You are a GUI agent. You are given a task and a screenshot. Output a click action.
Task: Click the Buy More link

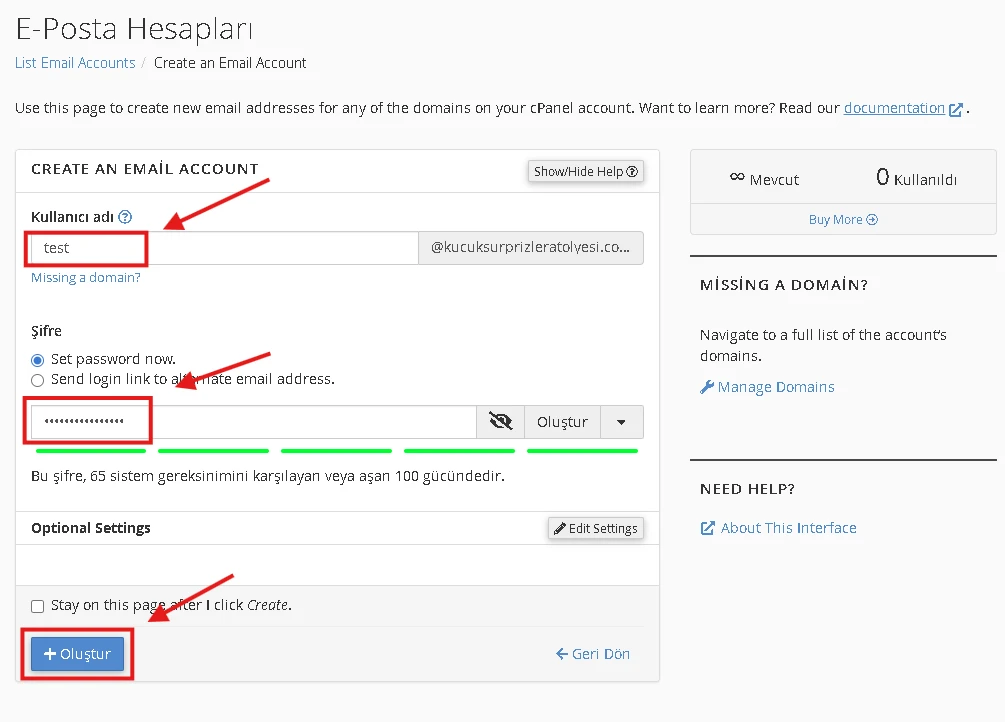coord(841,219)
